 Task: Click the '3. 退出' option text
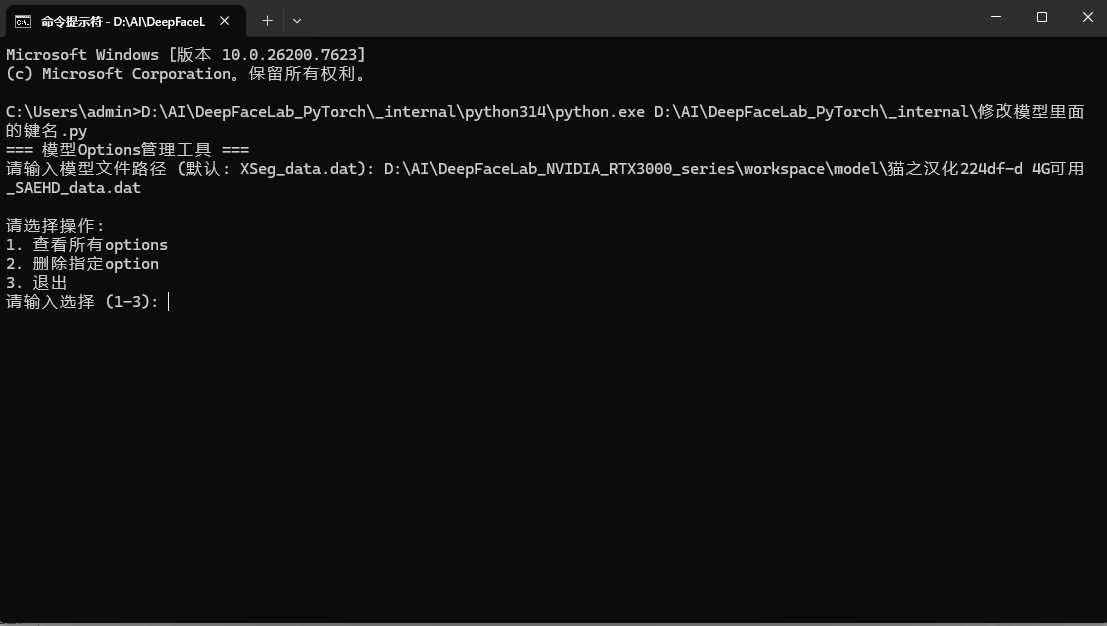click(37, 283)
